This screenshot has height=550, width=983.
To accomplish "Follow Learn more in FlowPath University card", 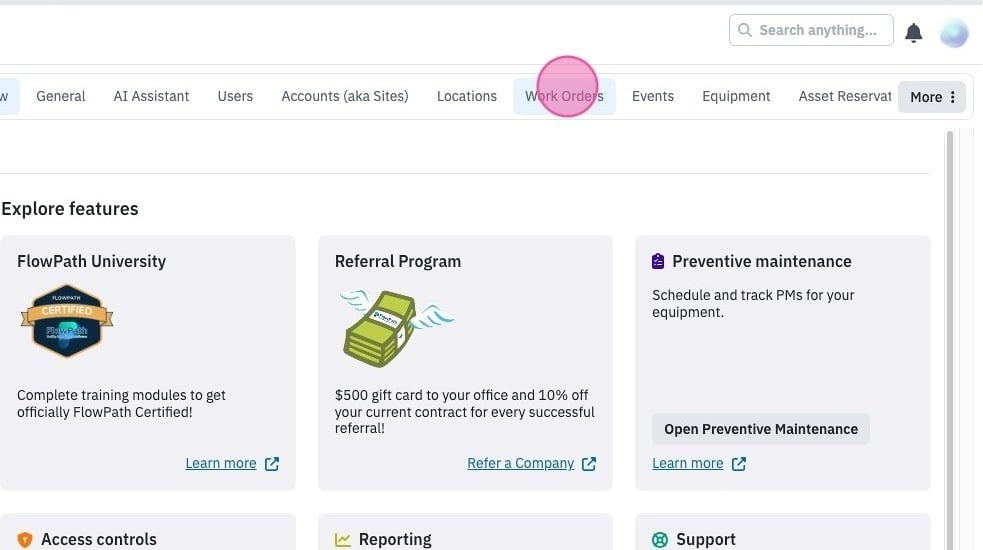I will [x=221, y=463].
